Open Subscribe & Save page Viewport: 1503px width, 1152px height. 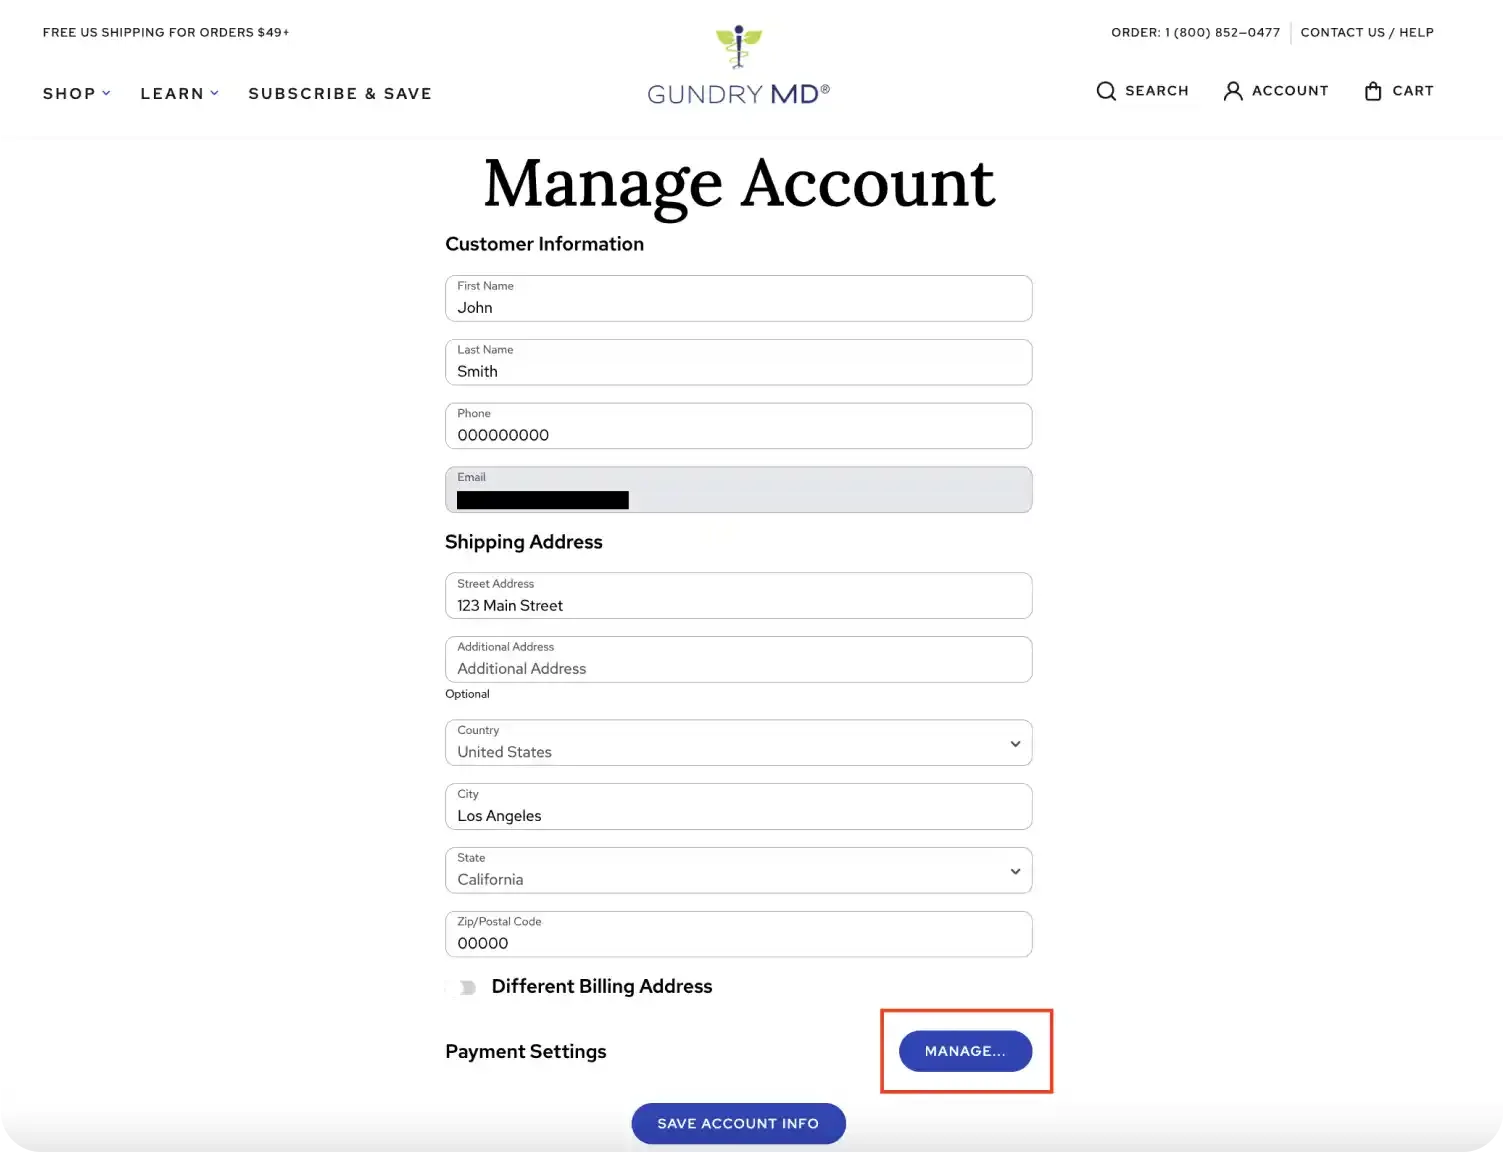click(340, 93)
